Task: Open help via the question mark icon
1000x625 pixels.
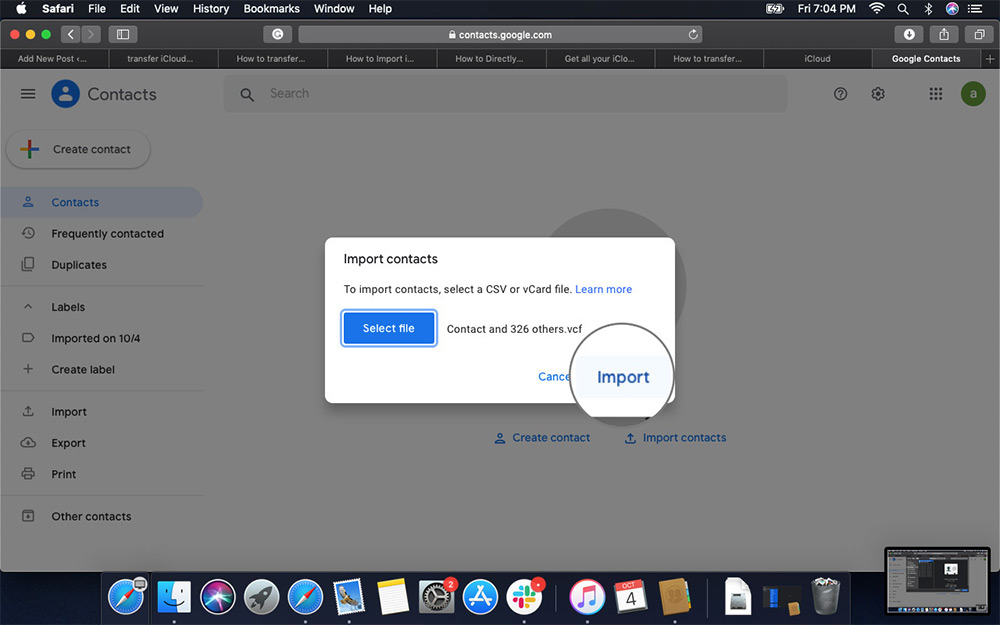Action: click(x=840, y=93)
